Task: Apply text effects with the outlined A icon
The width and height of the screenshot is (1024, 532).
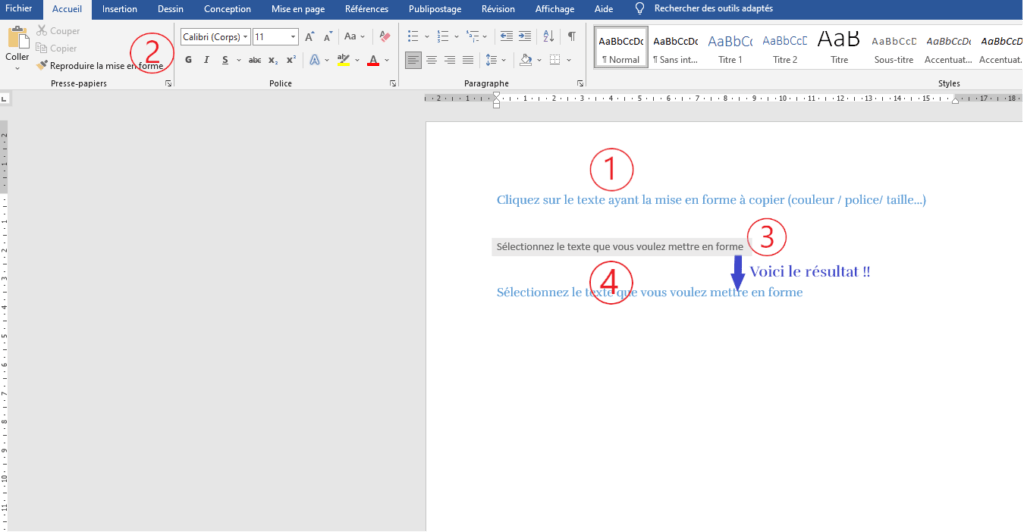Action: point(315,60)
